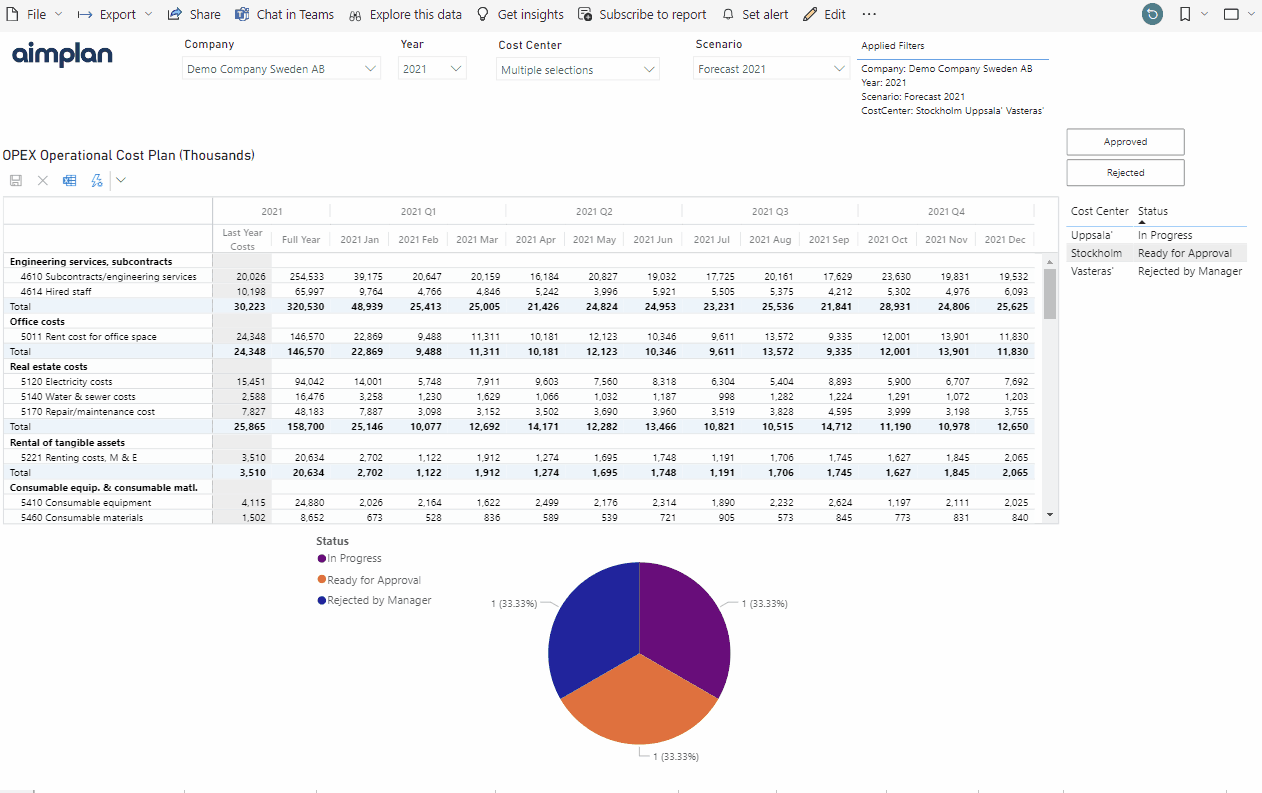Open the bookmark icon in the top bar

(1185, 14)
